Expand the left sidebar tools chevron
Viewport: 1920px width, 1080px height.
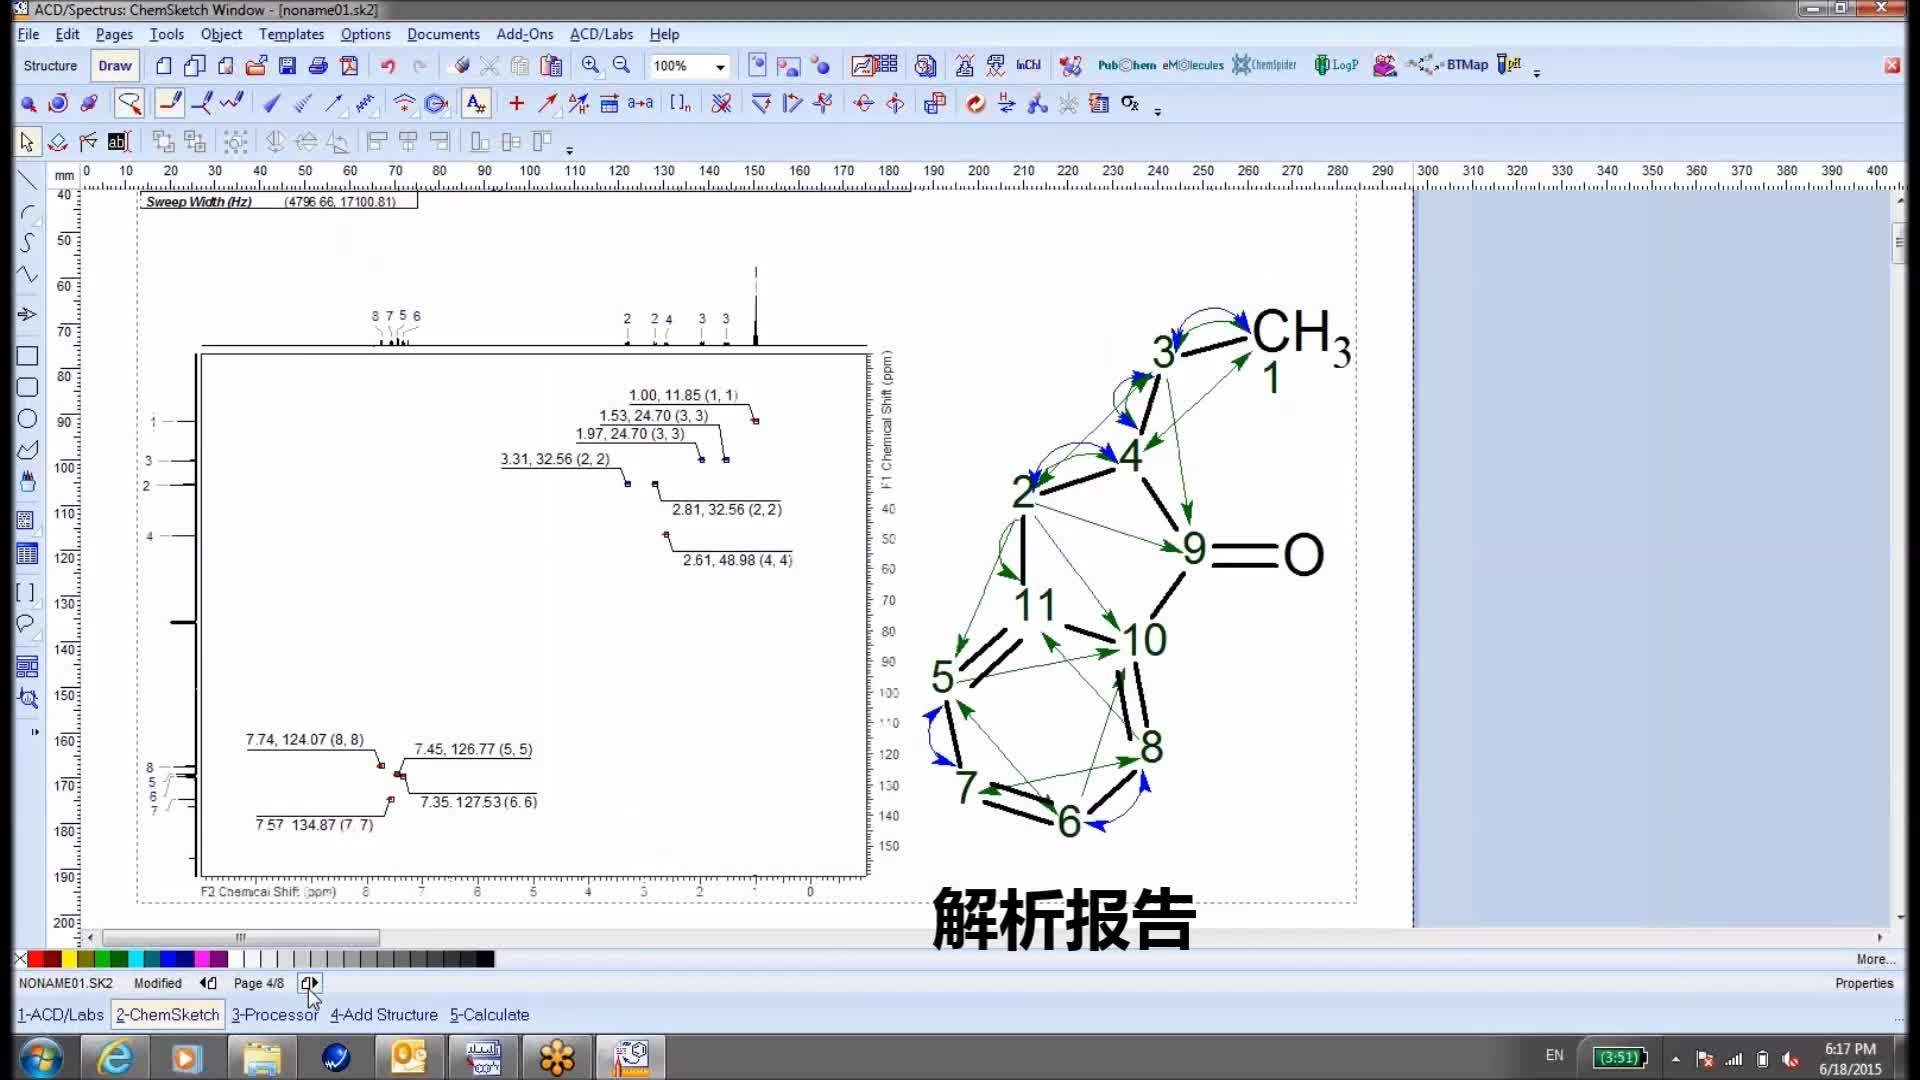click(34, 732)
